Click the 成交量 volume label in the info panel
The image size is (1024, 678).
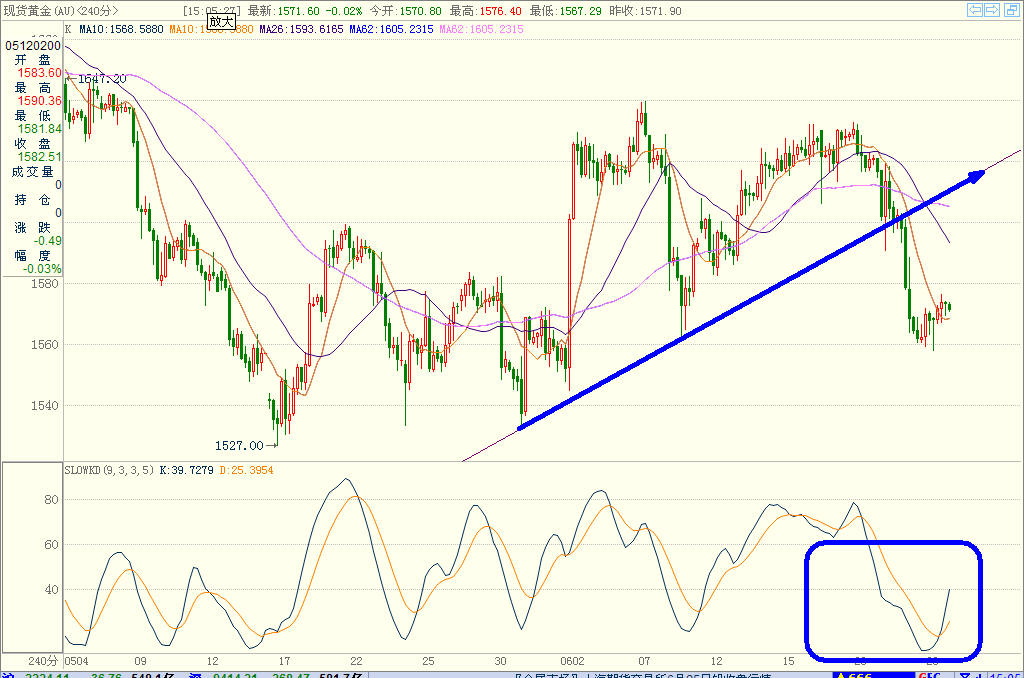click(x=33, y=172)
